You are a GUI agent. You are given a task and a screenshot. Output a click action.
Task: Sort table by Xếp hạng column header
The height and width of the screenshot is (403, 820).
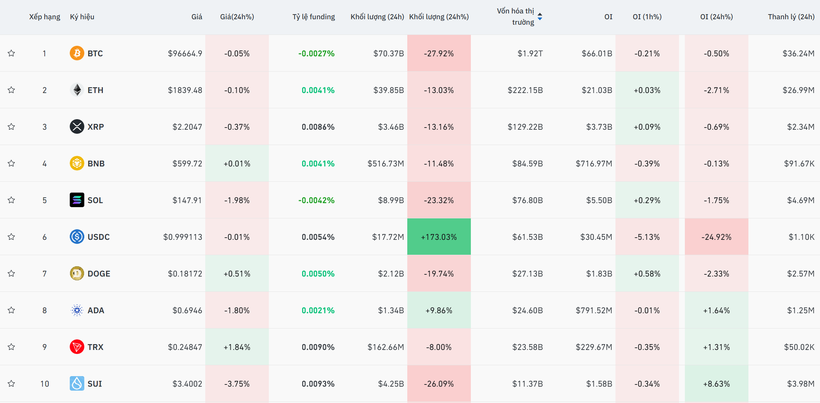(44, 17)
